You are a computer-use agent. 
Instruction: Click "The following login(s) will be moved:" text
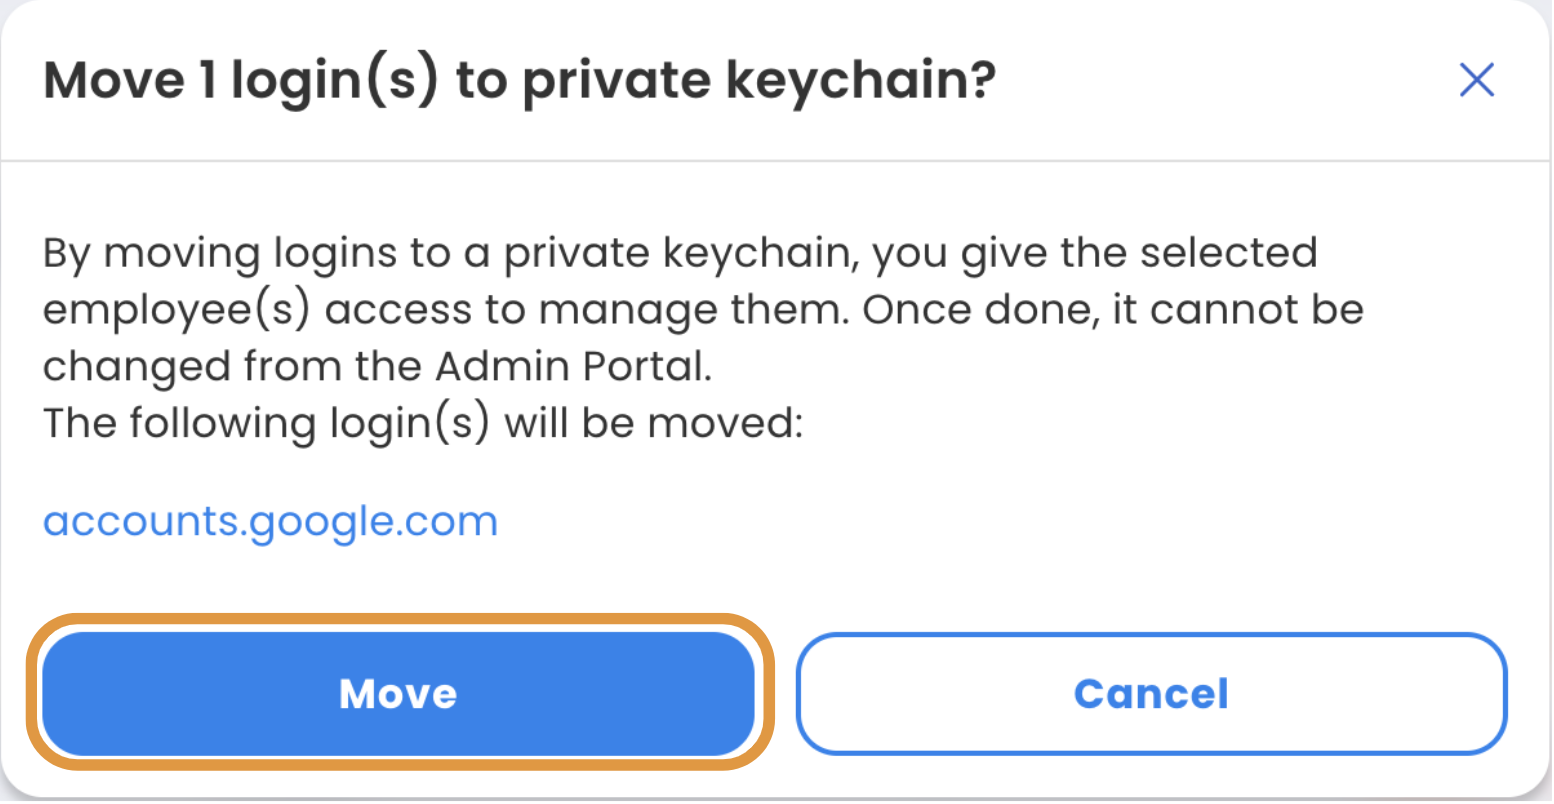click(x=423, y=423)
